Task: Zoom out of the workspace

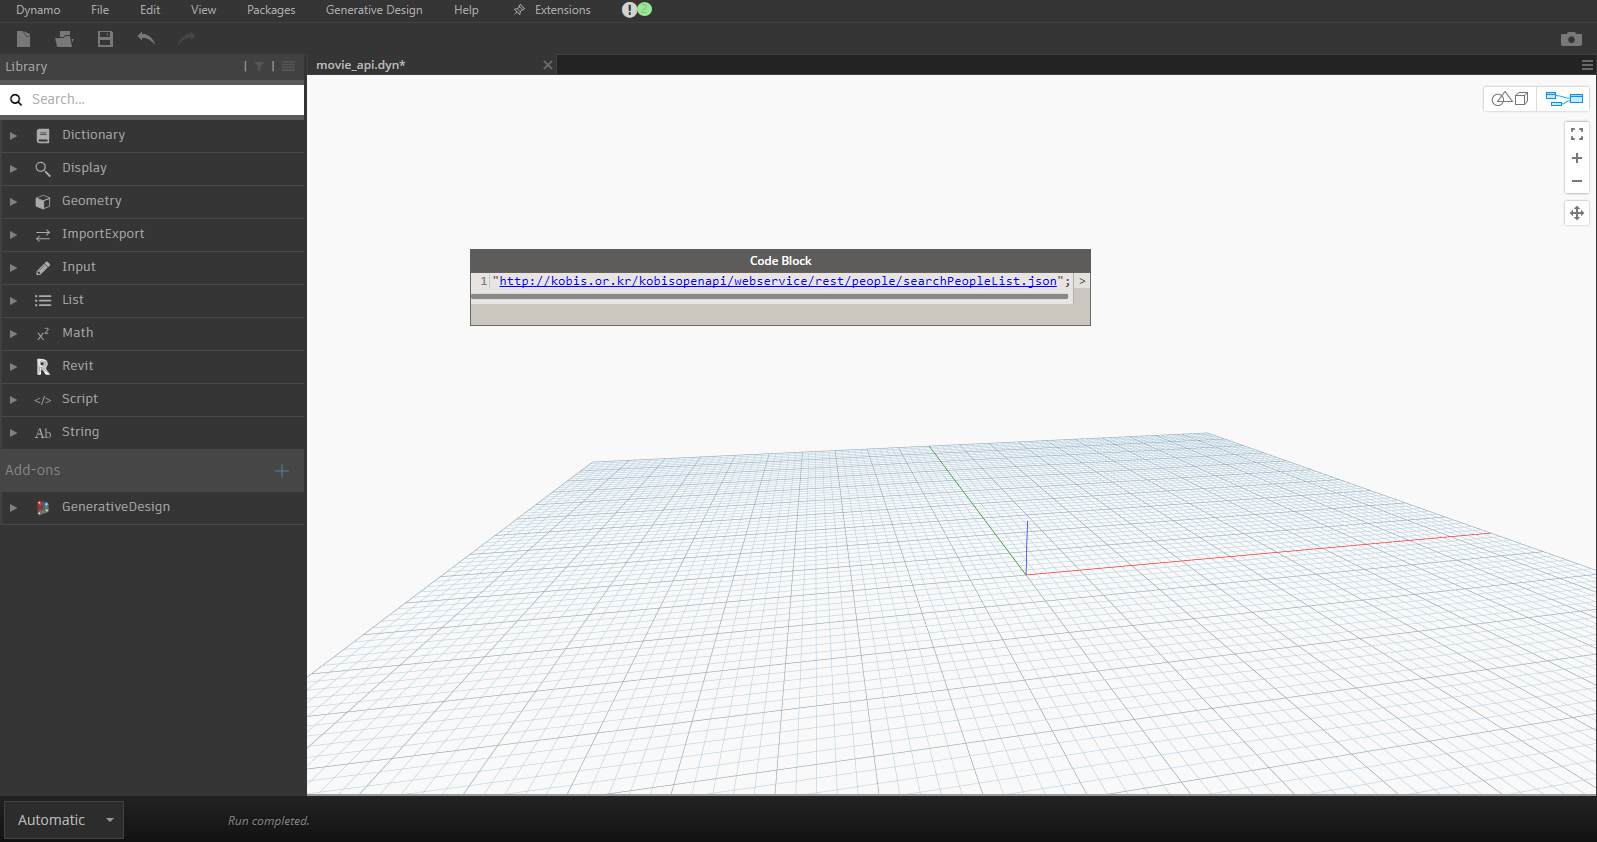Action: click(x=1577, y=181)
